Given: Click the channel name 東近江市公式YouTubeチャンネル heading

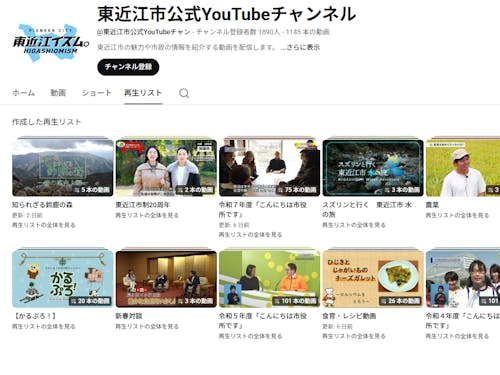Looking at the screenshot, I should pyautogui.click(x=227, y=14).
